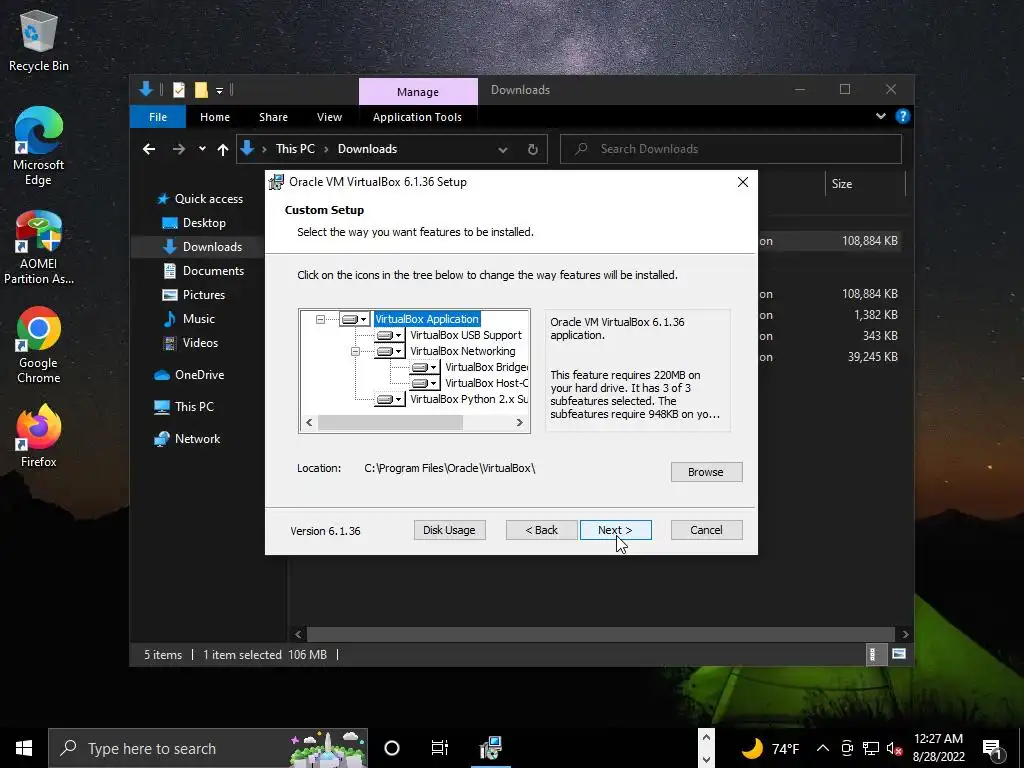Refresh the Downloads folder view
This screenshot has width=1024, height=768.
click(x=533, y=150)
